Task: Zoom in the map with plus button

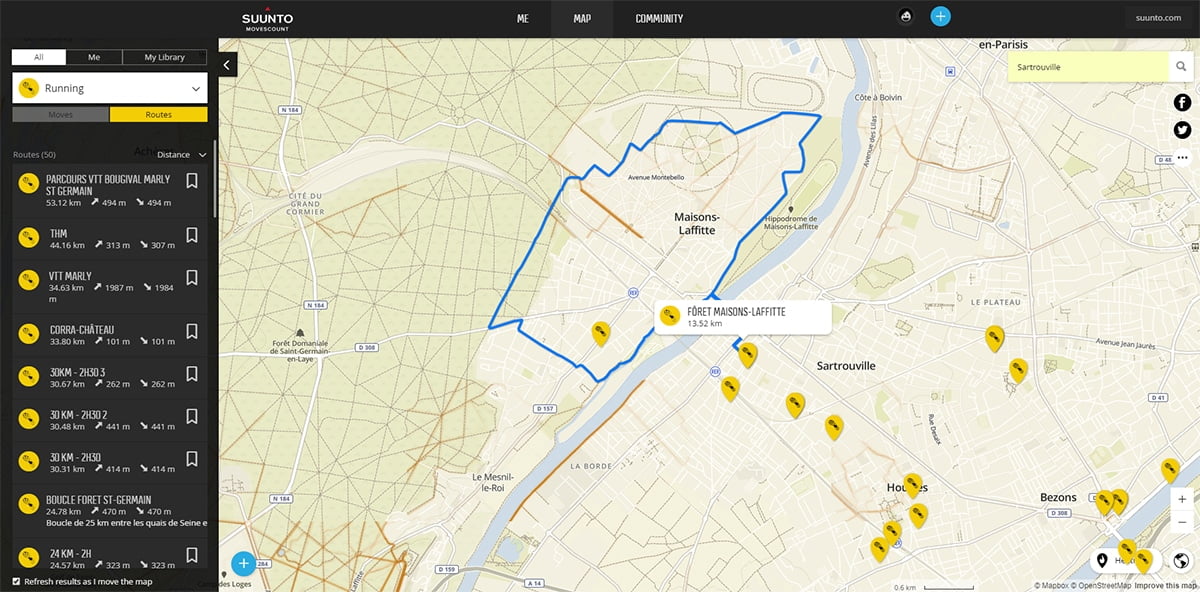Action: click(x=1182, y=499)
